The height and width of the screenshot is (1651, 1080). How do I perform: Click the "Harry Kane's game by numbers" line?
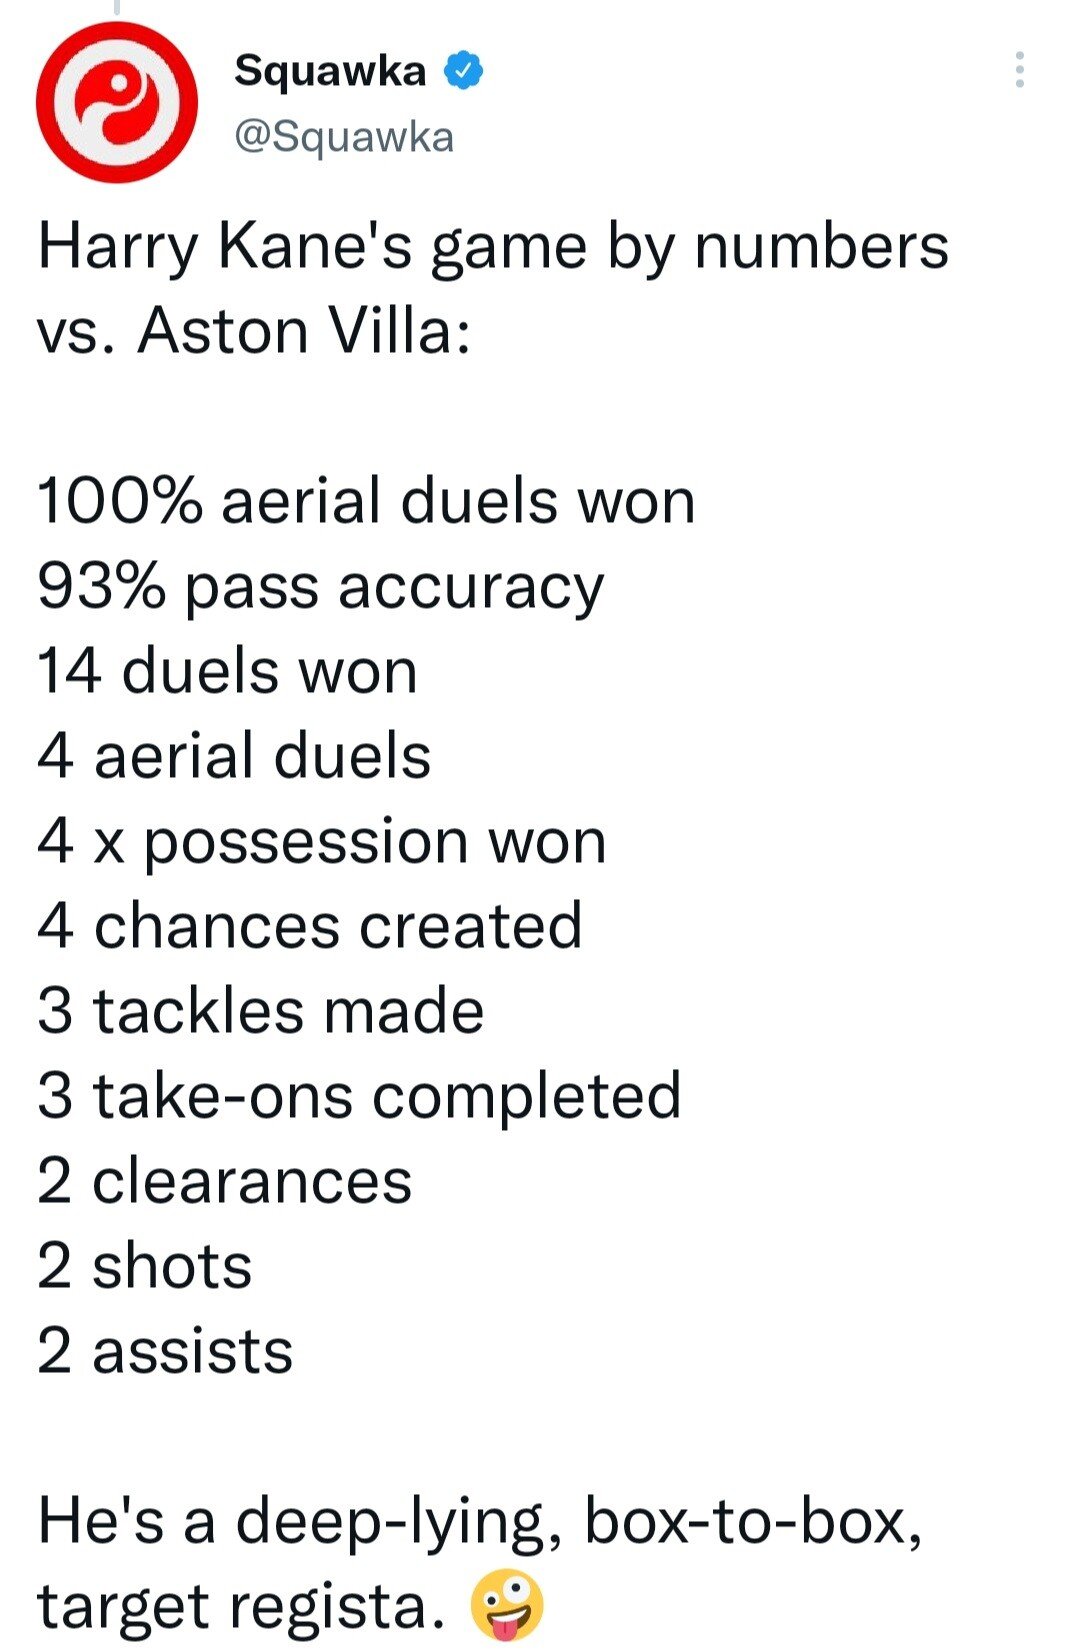[493, 247]
